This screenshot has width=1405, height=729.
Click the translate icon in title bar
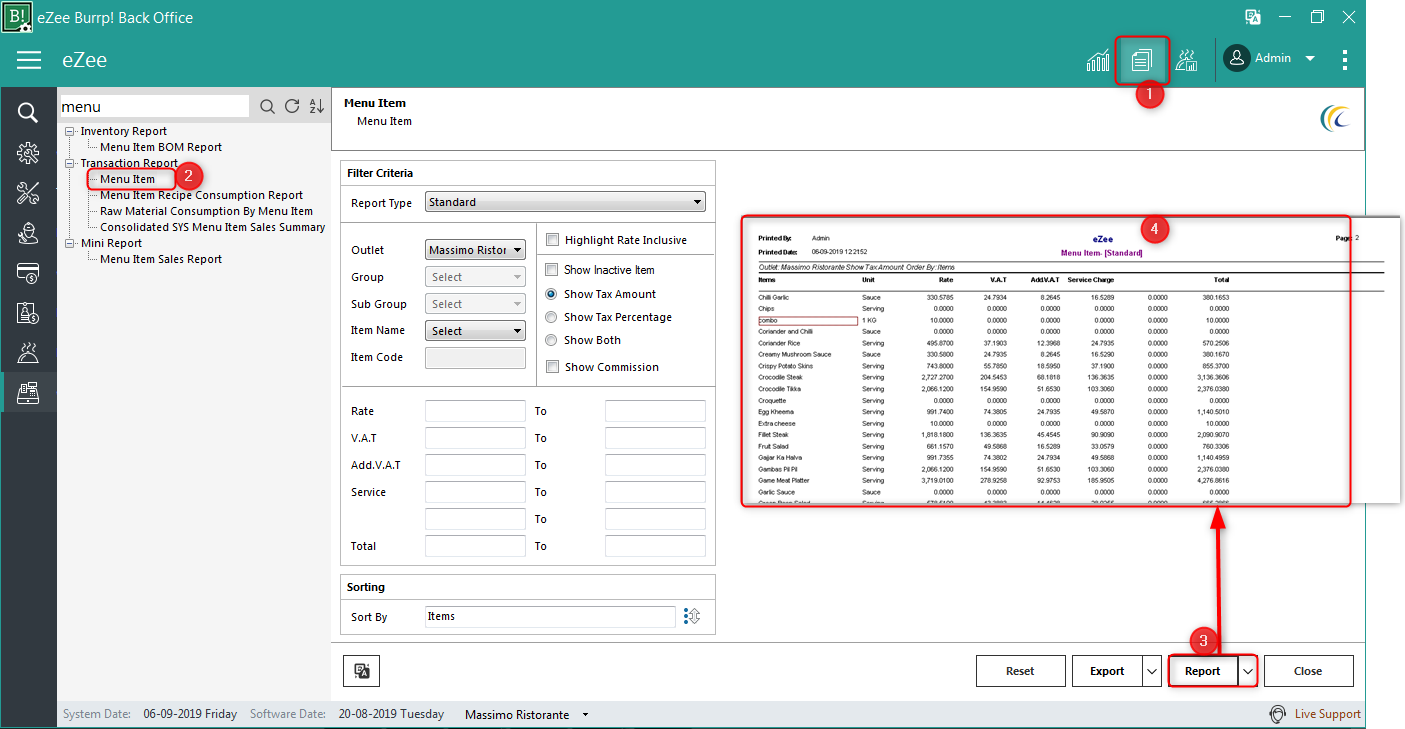(x=1252, y=17)
